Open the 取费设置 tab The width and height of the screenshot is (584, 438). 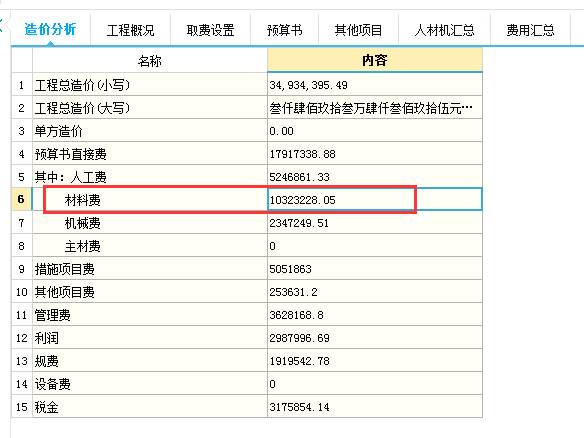pyautogui.click(x=210, y=30)
